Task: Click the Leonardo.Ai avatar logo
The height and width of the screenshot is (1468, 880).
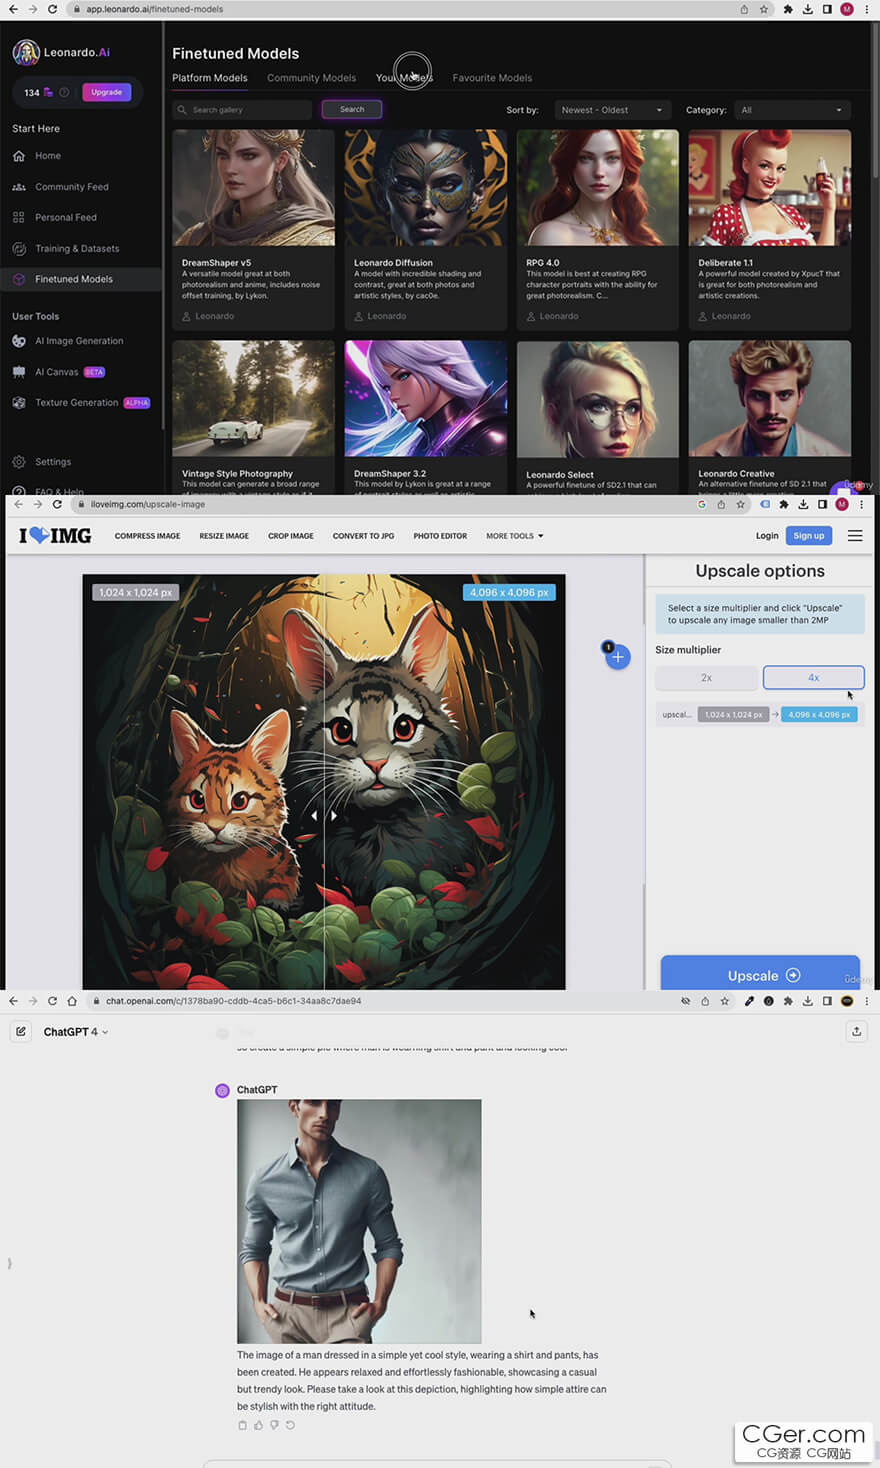Action: point(26,52)
